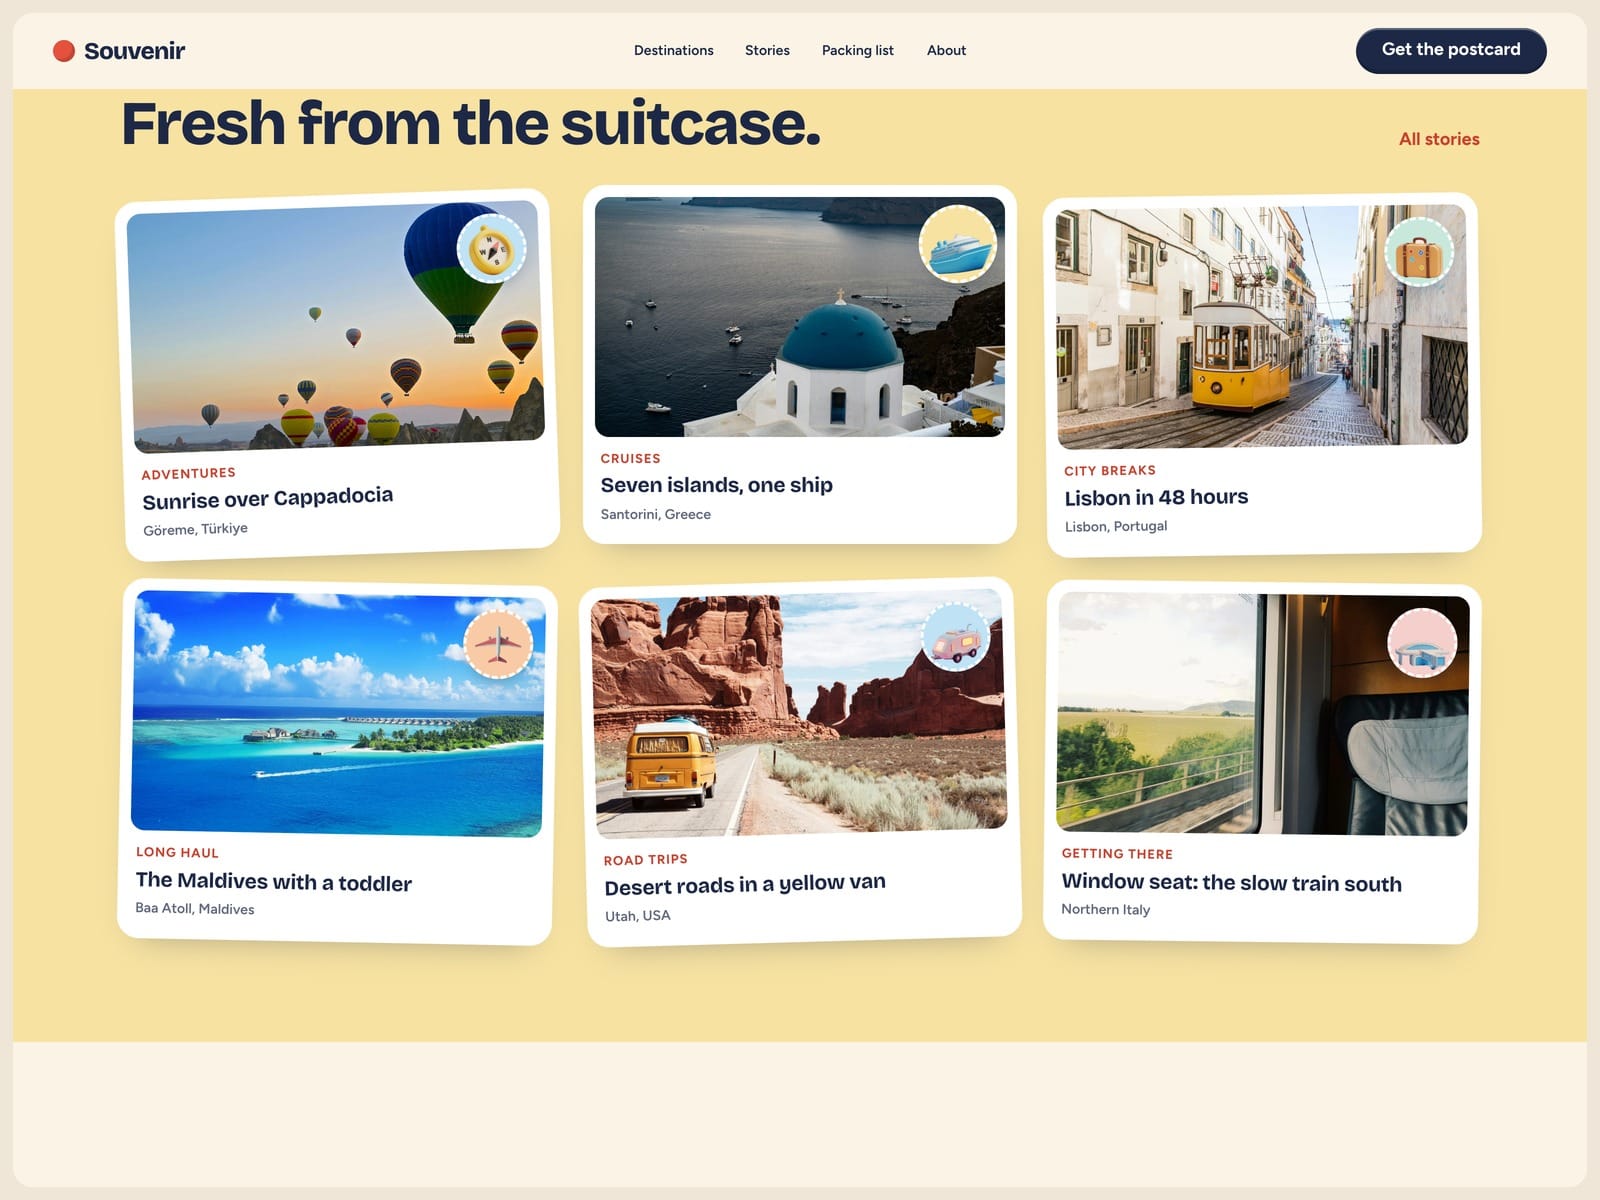Open the Destinations menu item
Image resolution: width=1600 pixels, height=1200 pixels.
(674, 50)
